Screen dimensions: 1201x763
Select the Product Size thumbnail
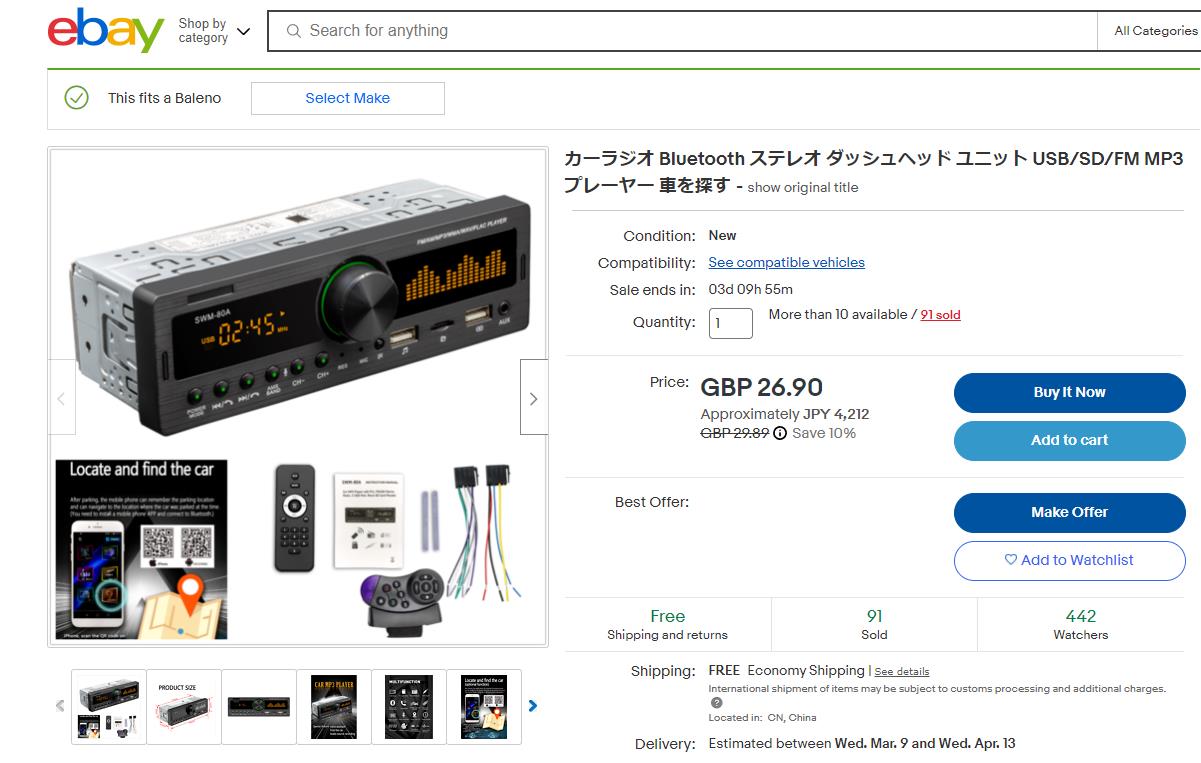click(x=184, y=707)
